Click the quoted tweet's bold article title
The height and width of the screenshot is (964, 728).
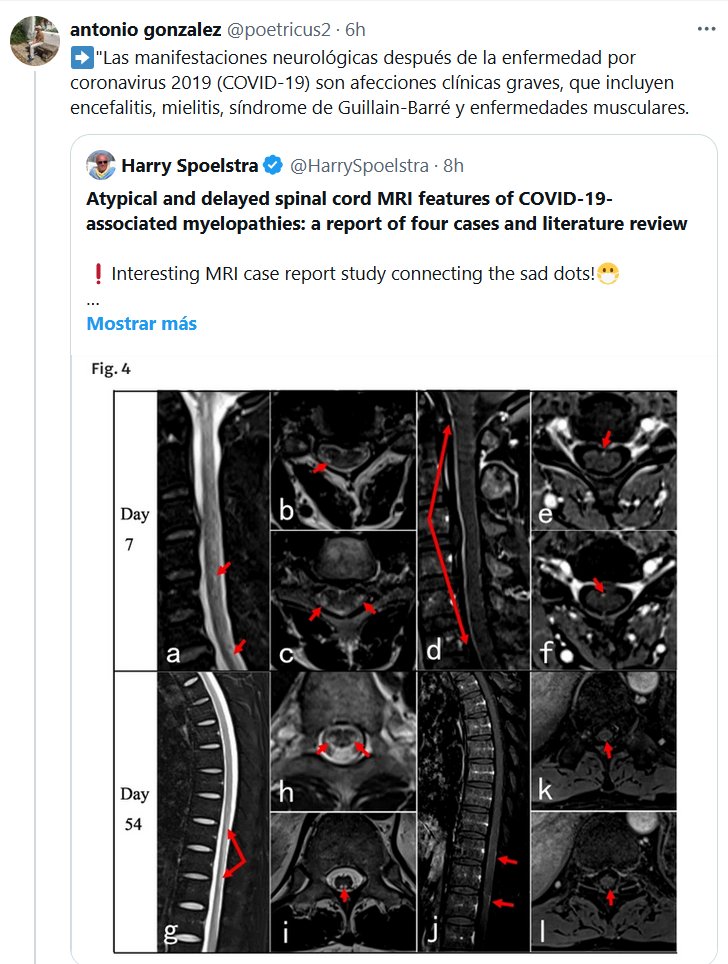pyautogui.click(x=386, y=211)
